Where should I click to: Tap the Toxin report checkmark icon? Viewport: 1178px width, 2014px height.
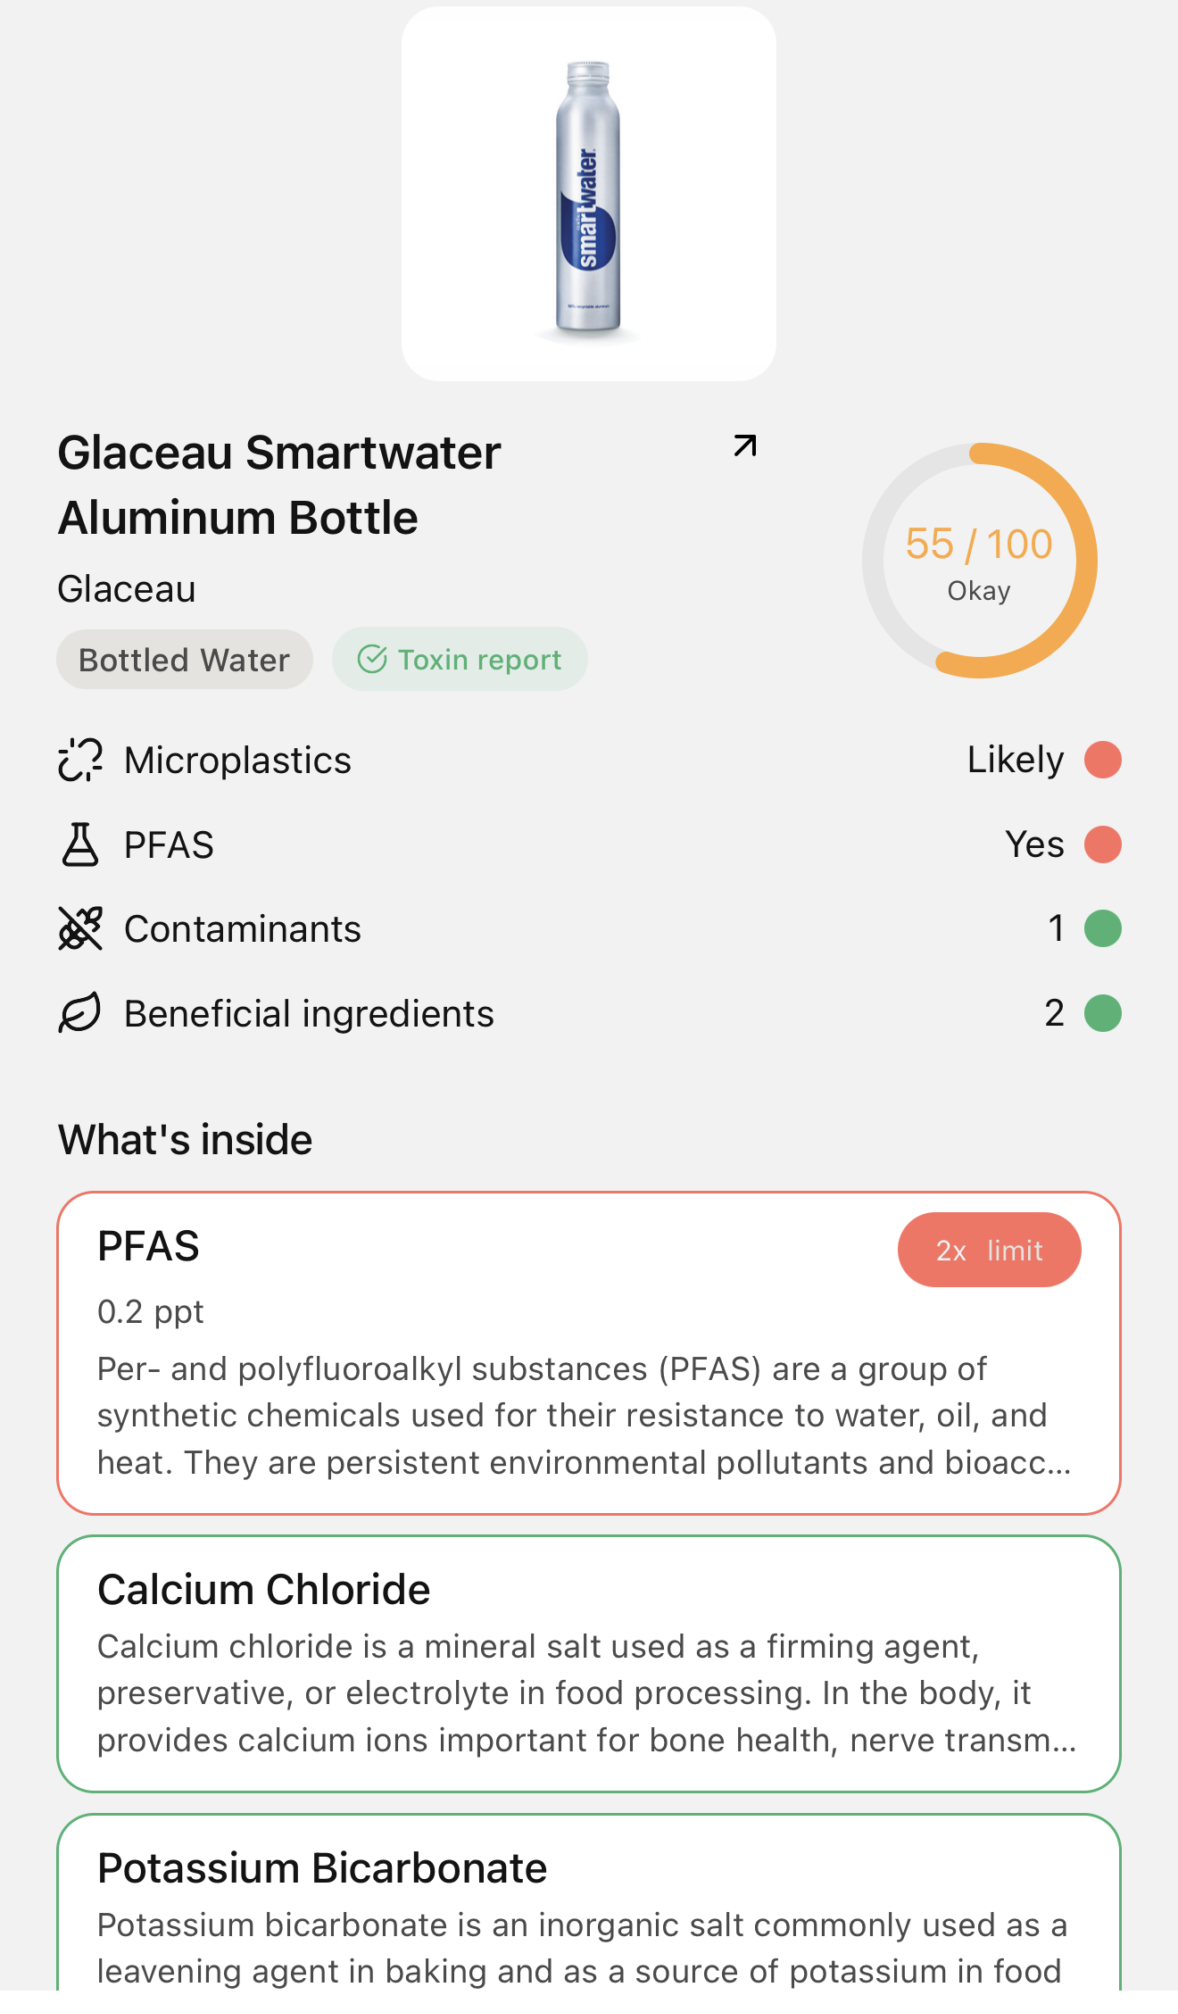[372, 660]
